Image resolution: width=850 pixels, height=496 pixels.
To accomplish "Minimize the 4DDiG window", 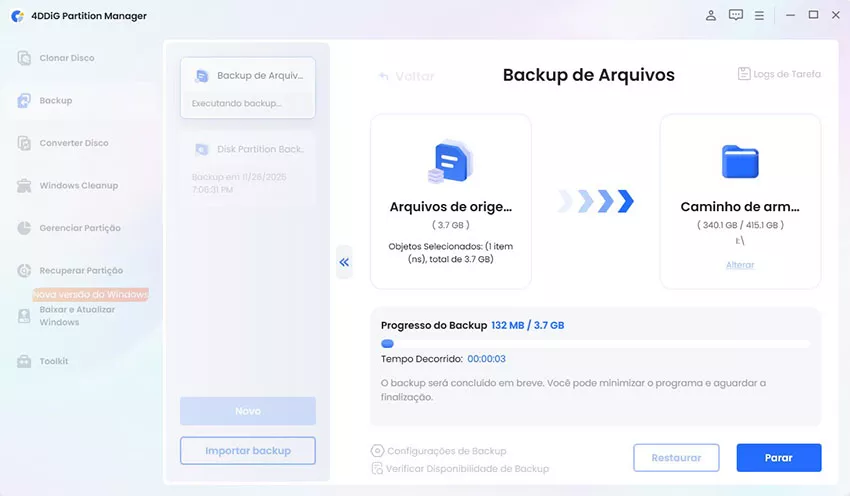I will [790, 15].
